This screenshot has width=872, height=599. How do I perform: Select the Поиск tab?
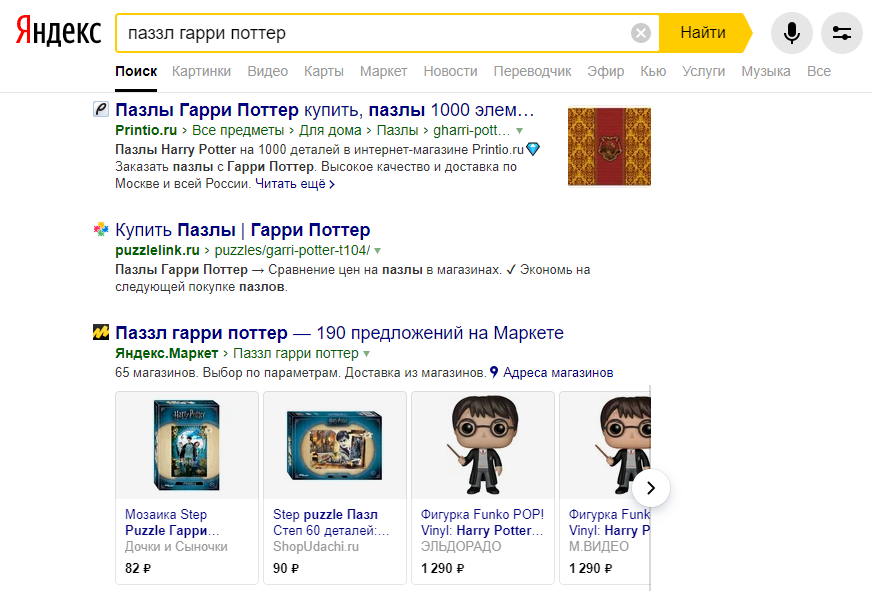coord(136,71)
